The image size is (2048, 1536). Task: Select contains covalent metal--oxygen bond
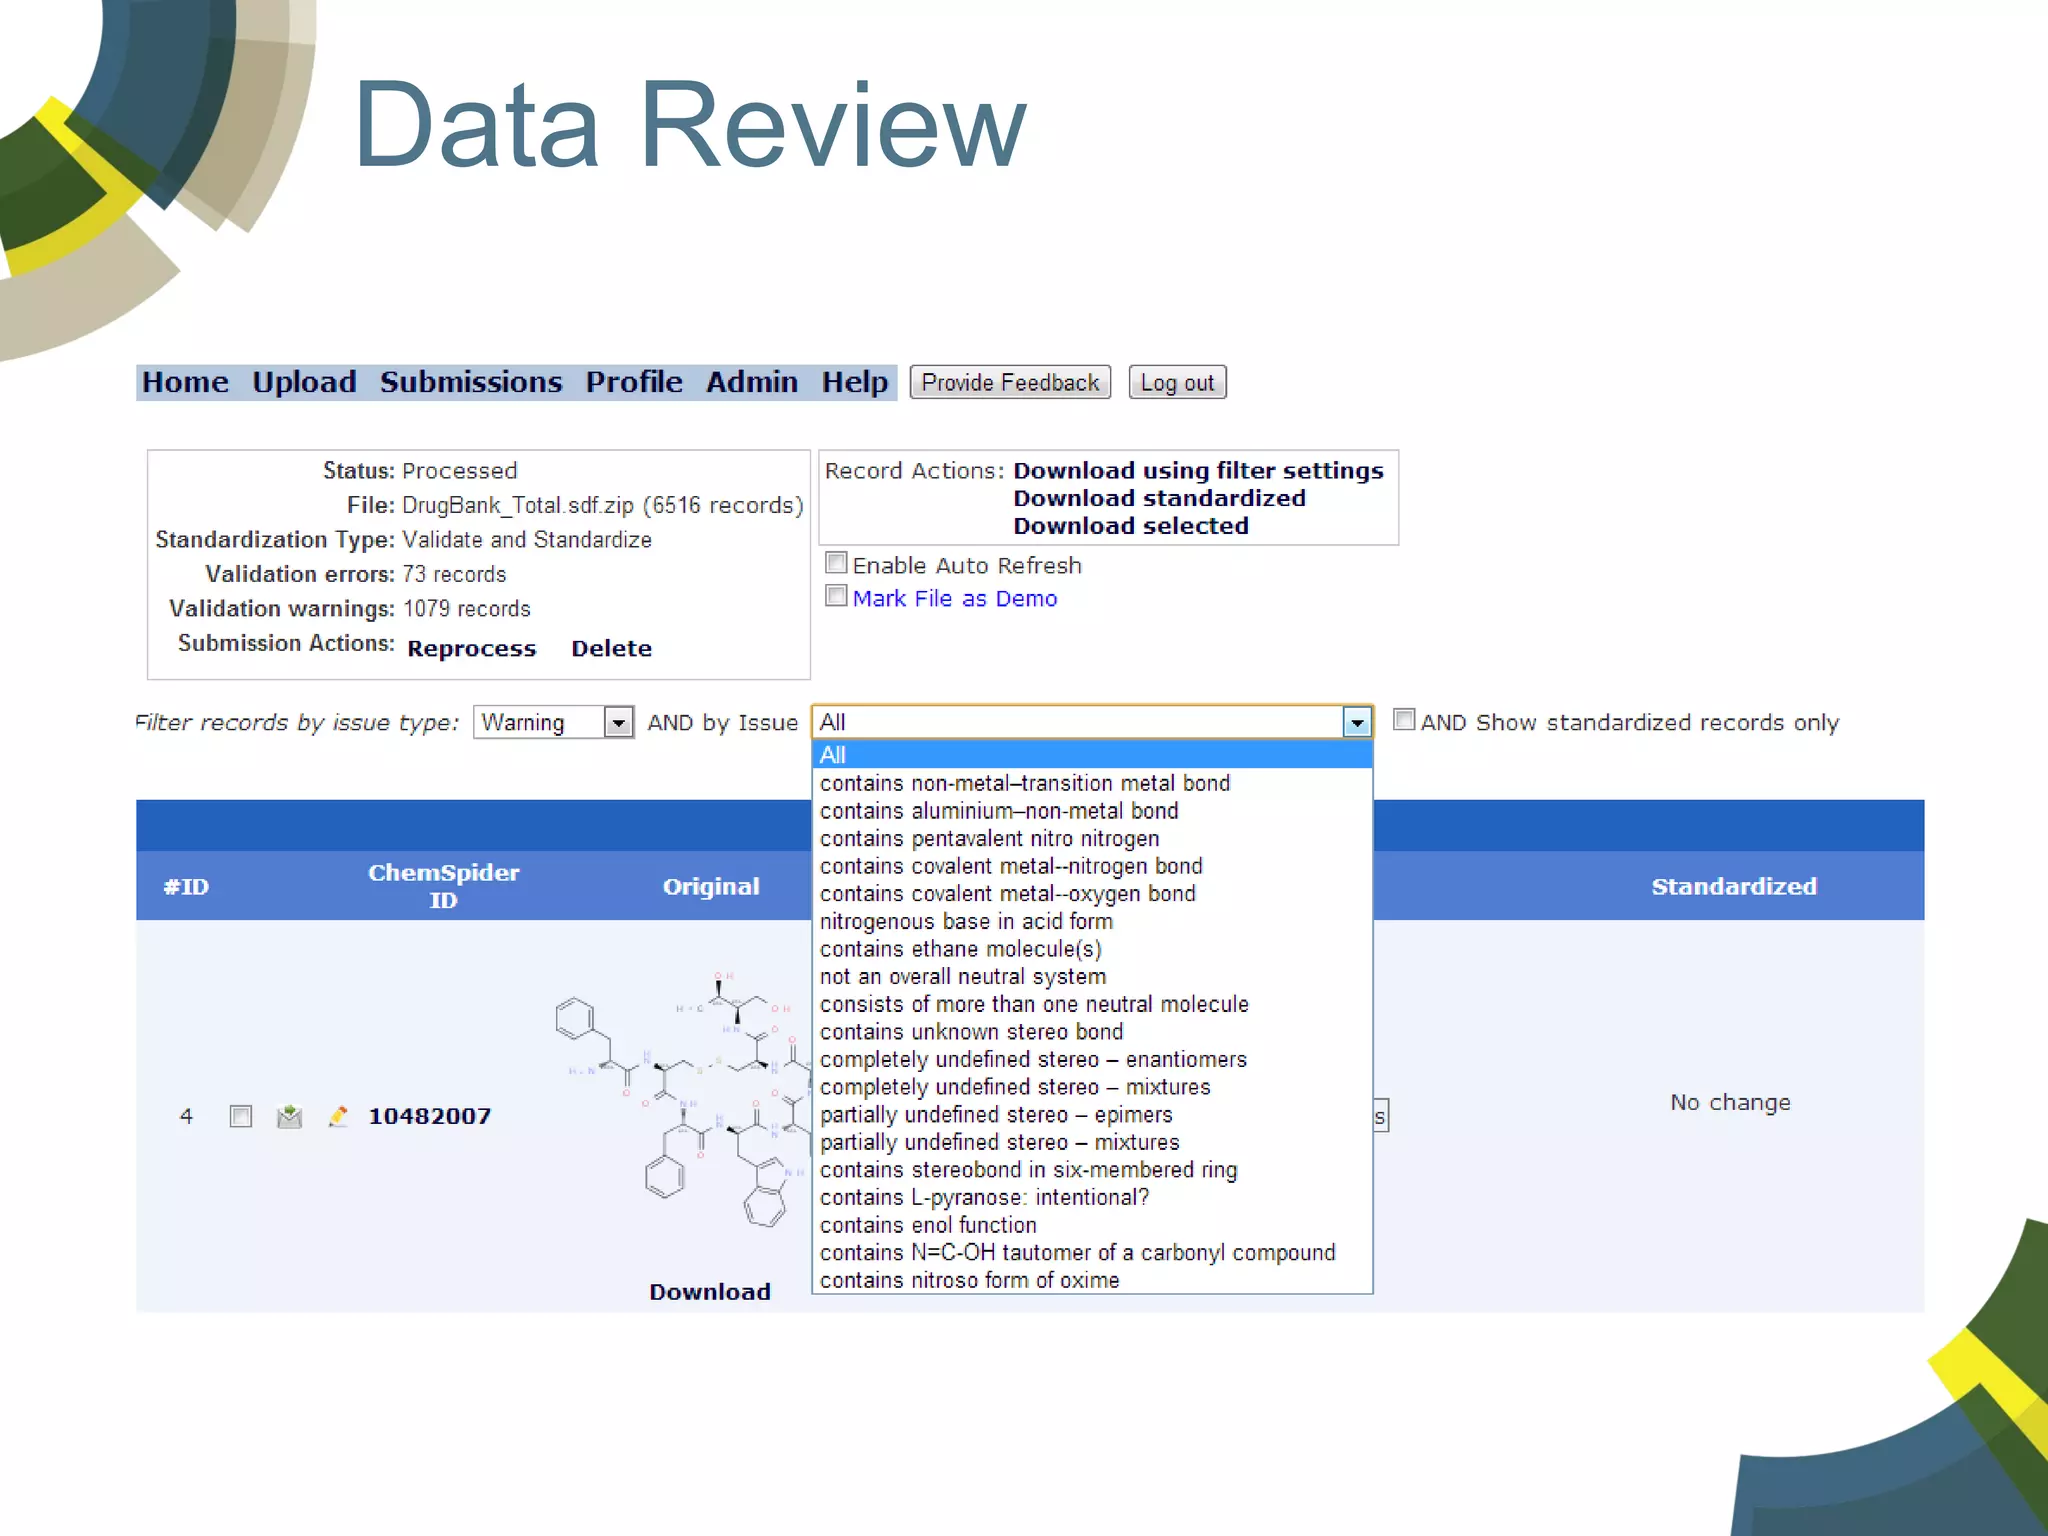click(1092, 894)
